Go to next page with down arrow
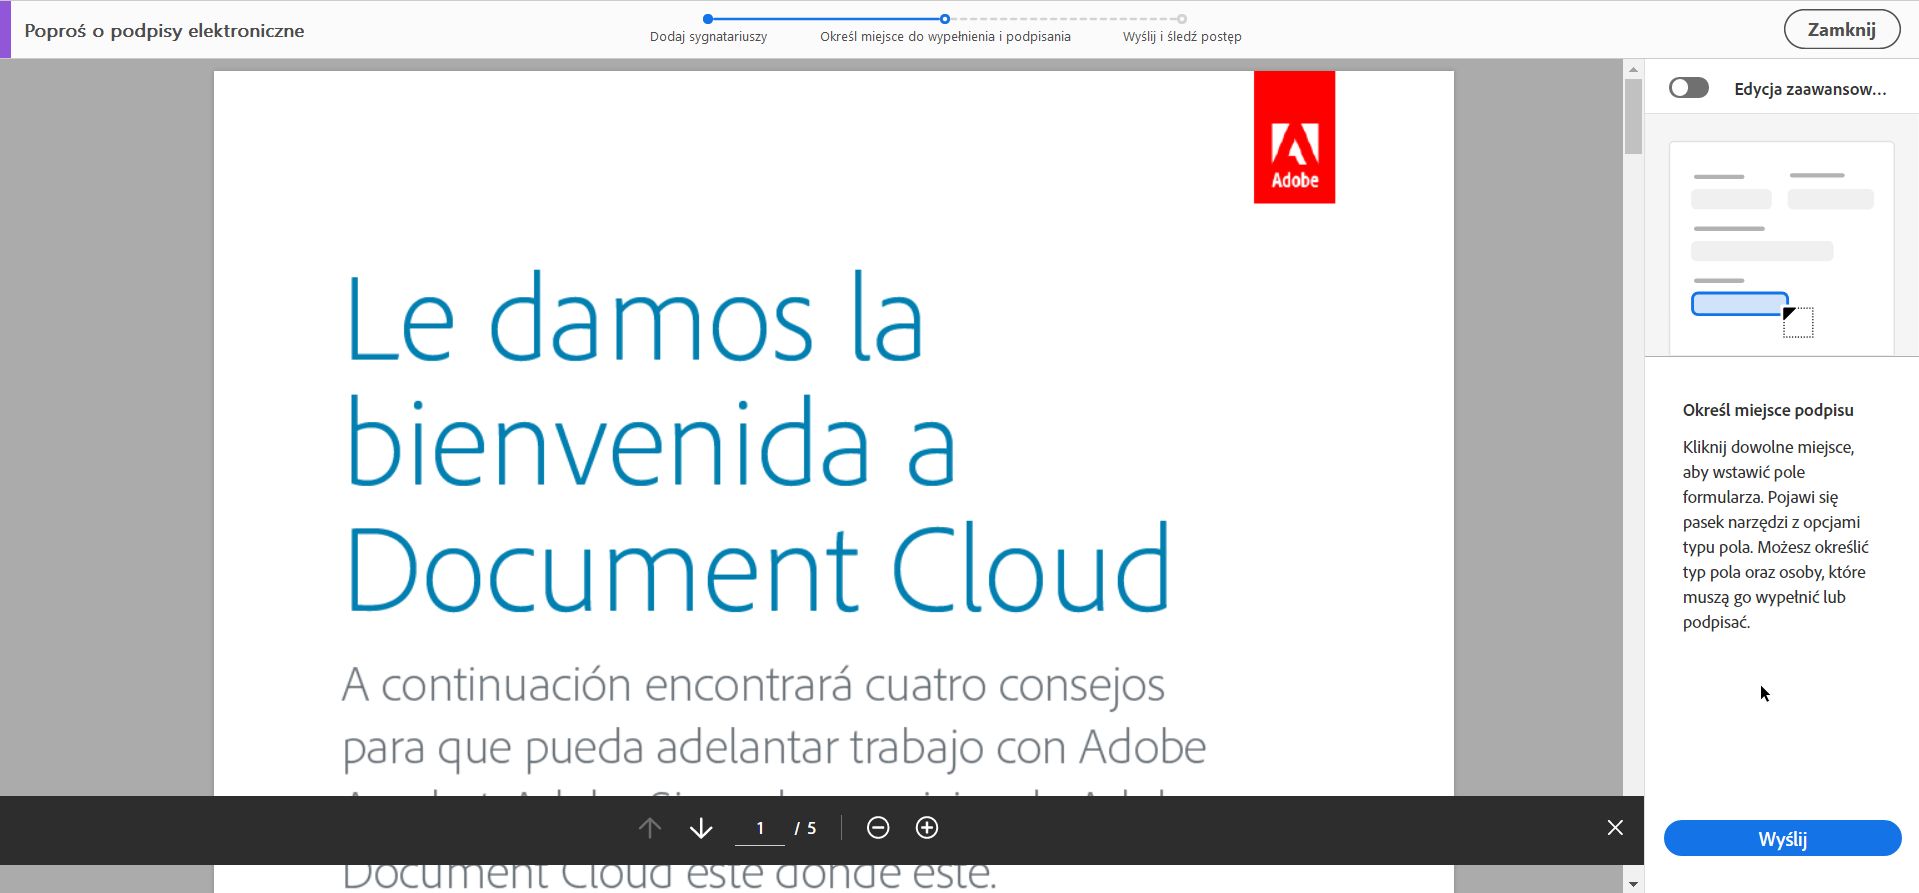Image resolution: width=1919 pixels, height=893 pixels. pos(701,828)
